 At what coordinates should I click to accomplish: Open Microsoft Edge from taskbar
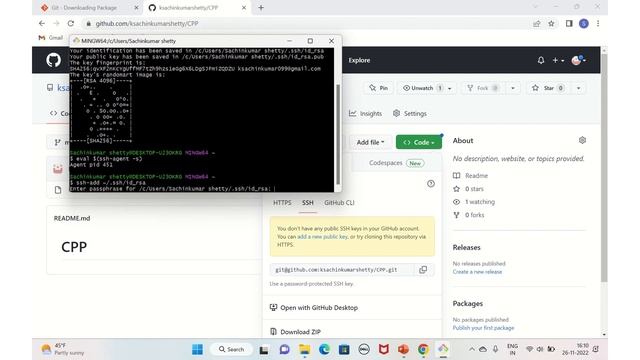[324, 349]
